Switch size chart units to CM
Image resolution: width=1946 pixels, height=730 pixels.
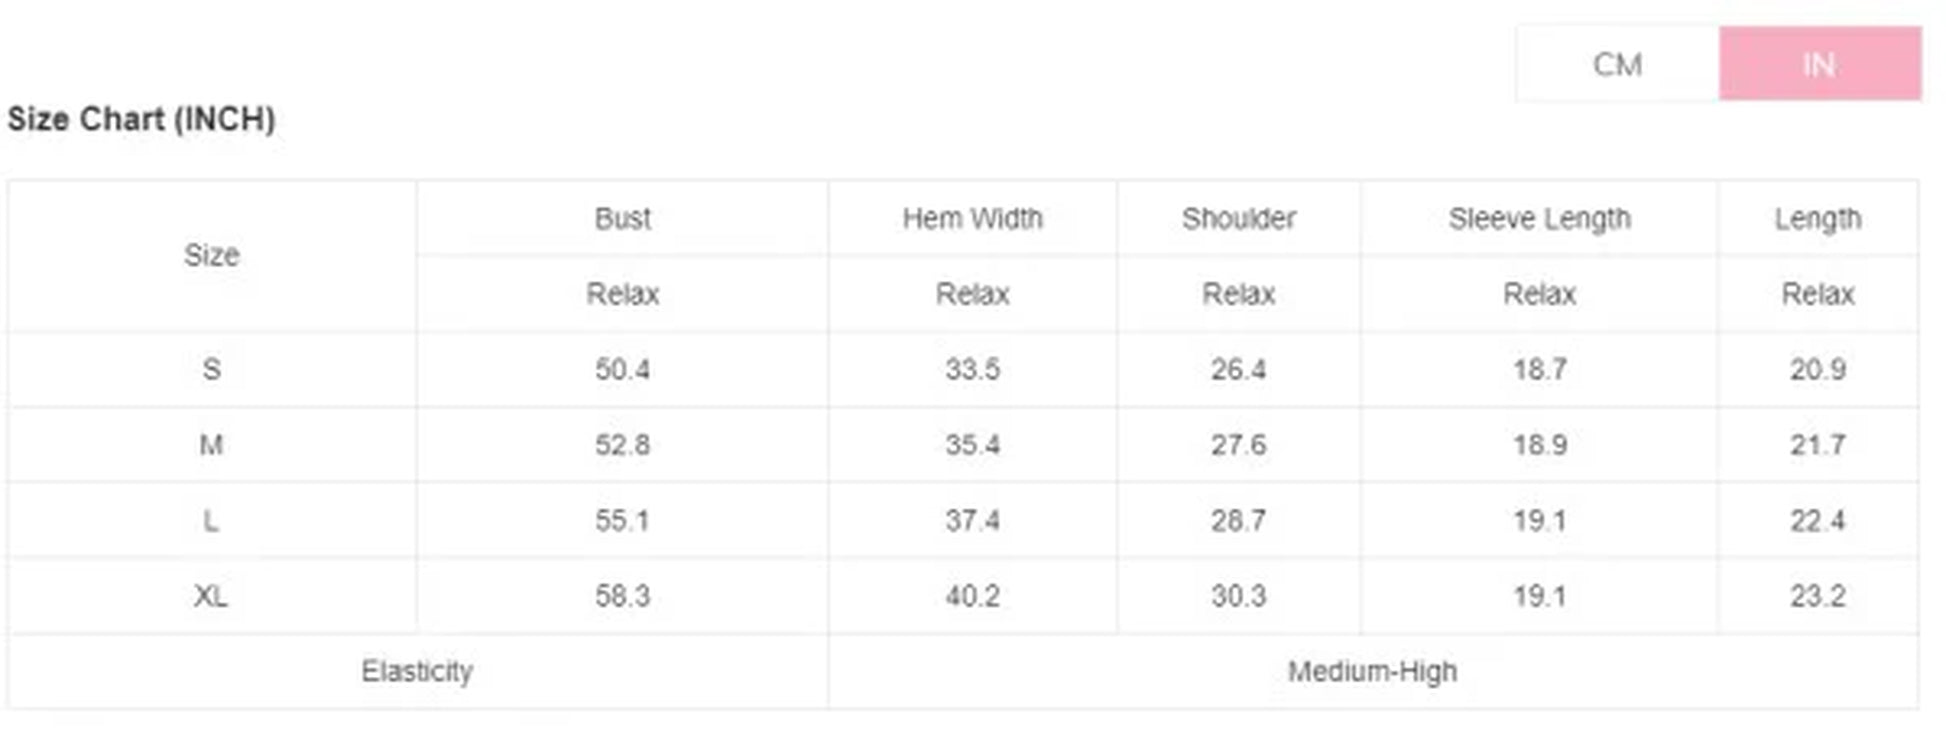coord(1616,65)
